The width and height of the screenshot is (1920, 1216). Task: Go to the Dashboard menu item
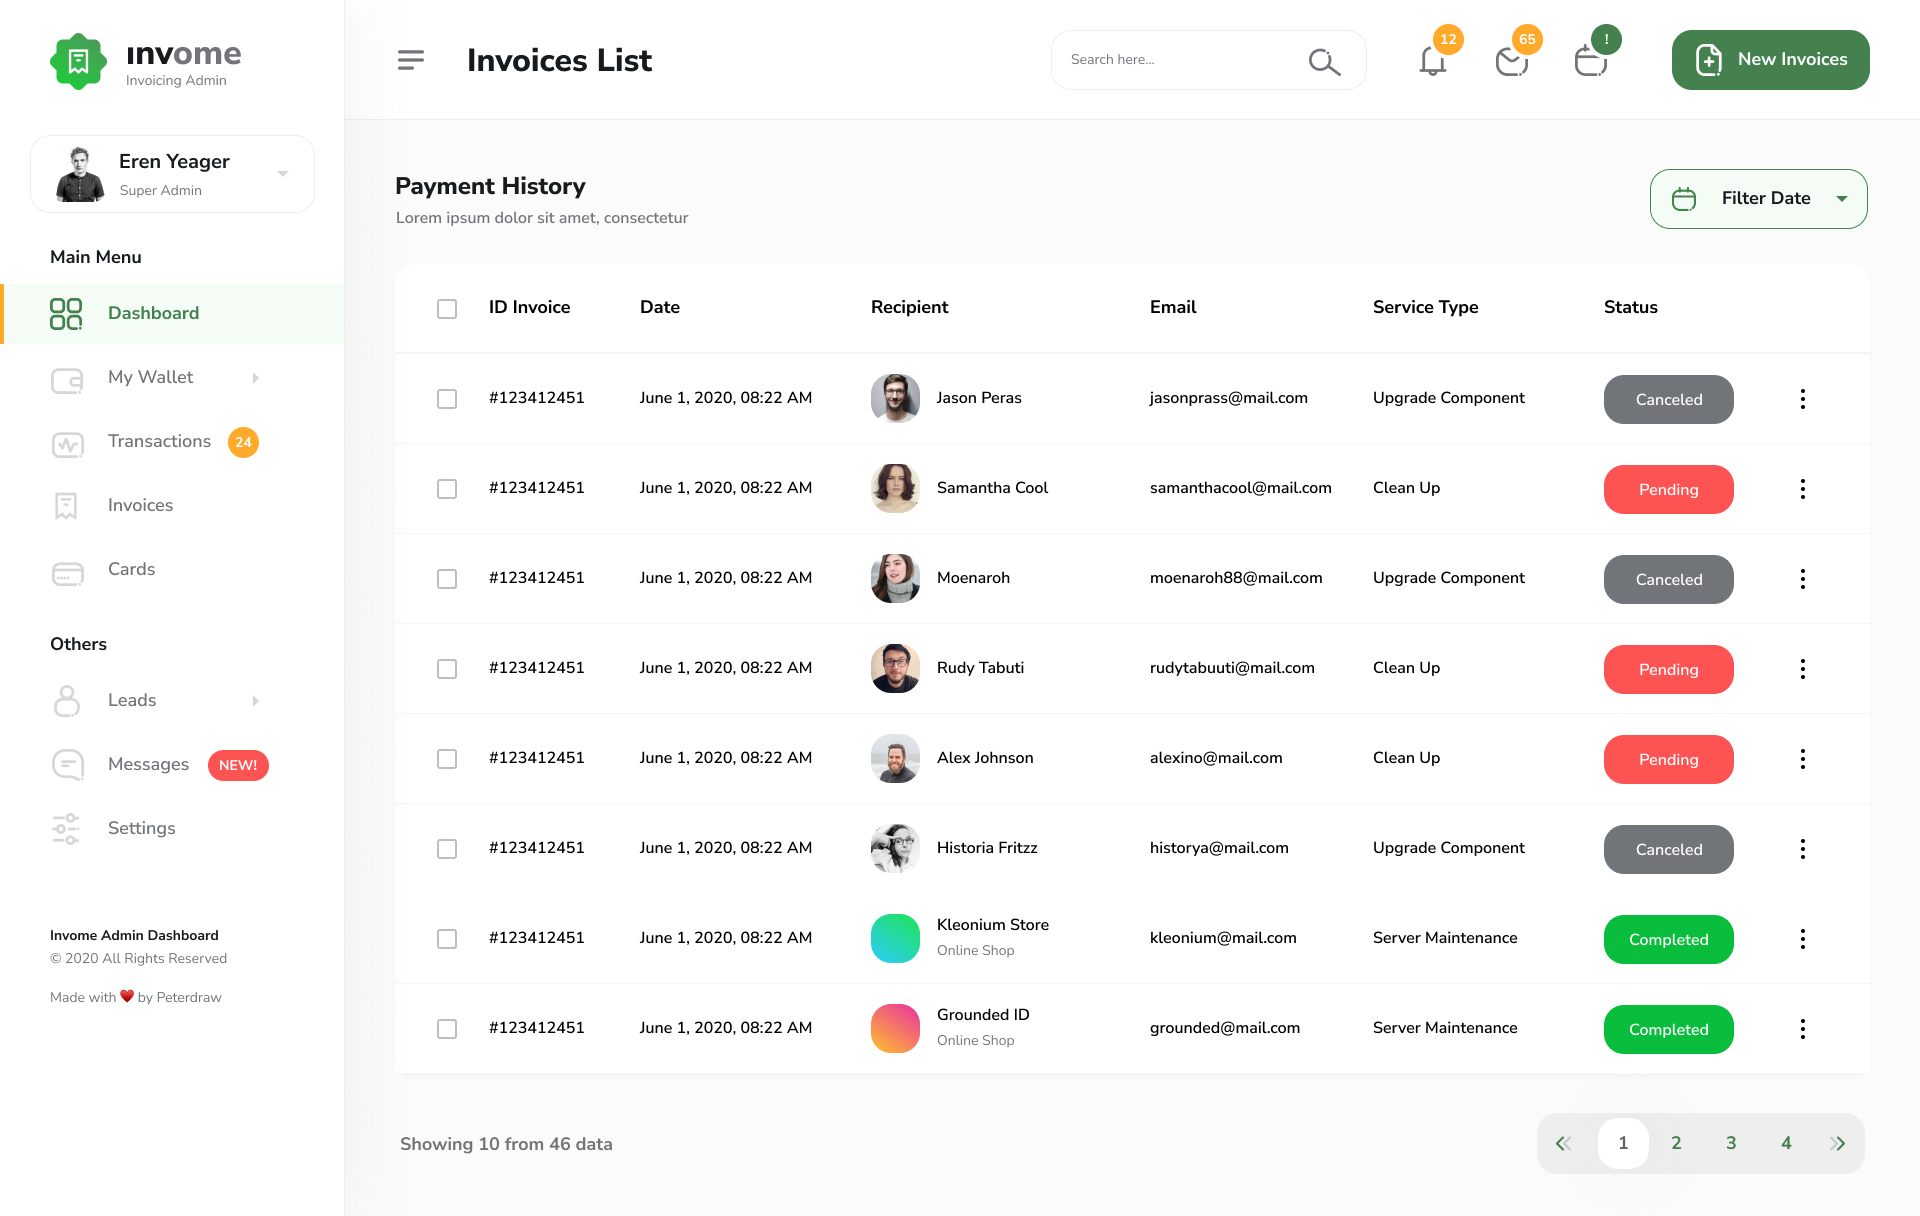point(153,313)
